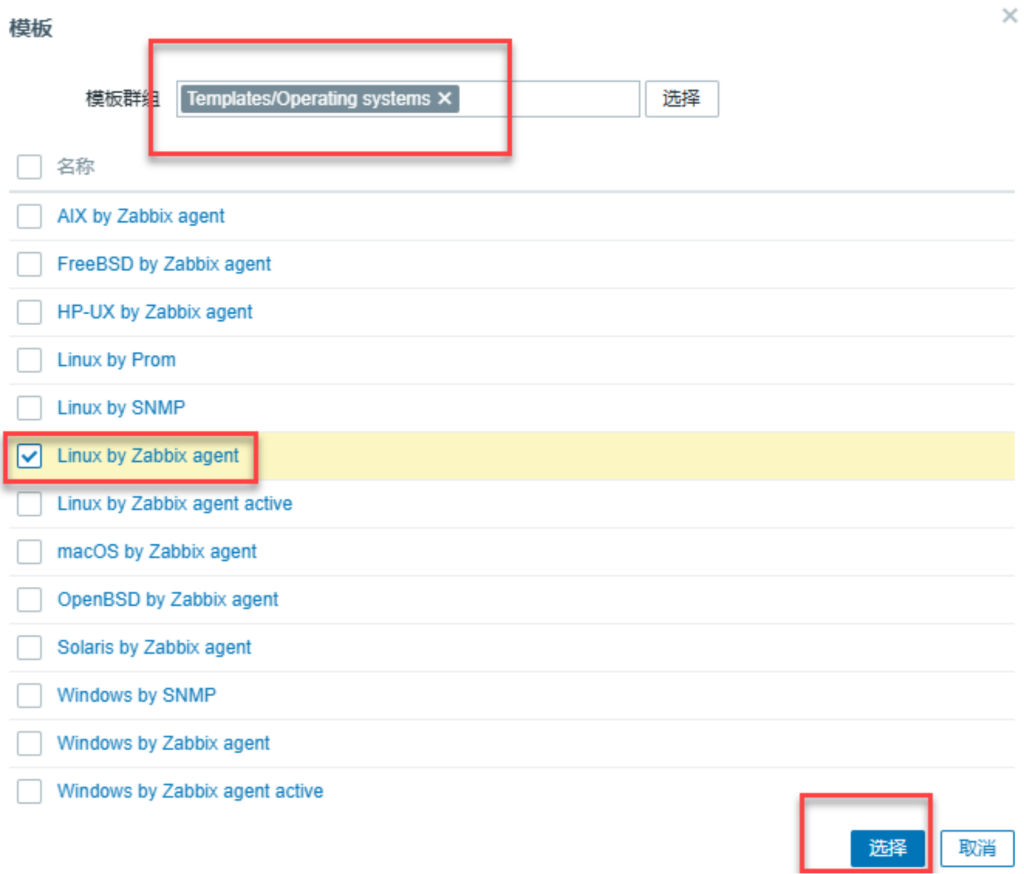Remove the Templates/Operating systems tag

445,98
